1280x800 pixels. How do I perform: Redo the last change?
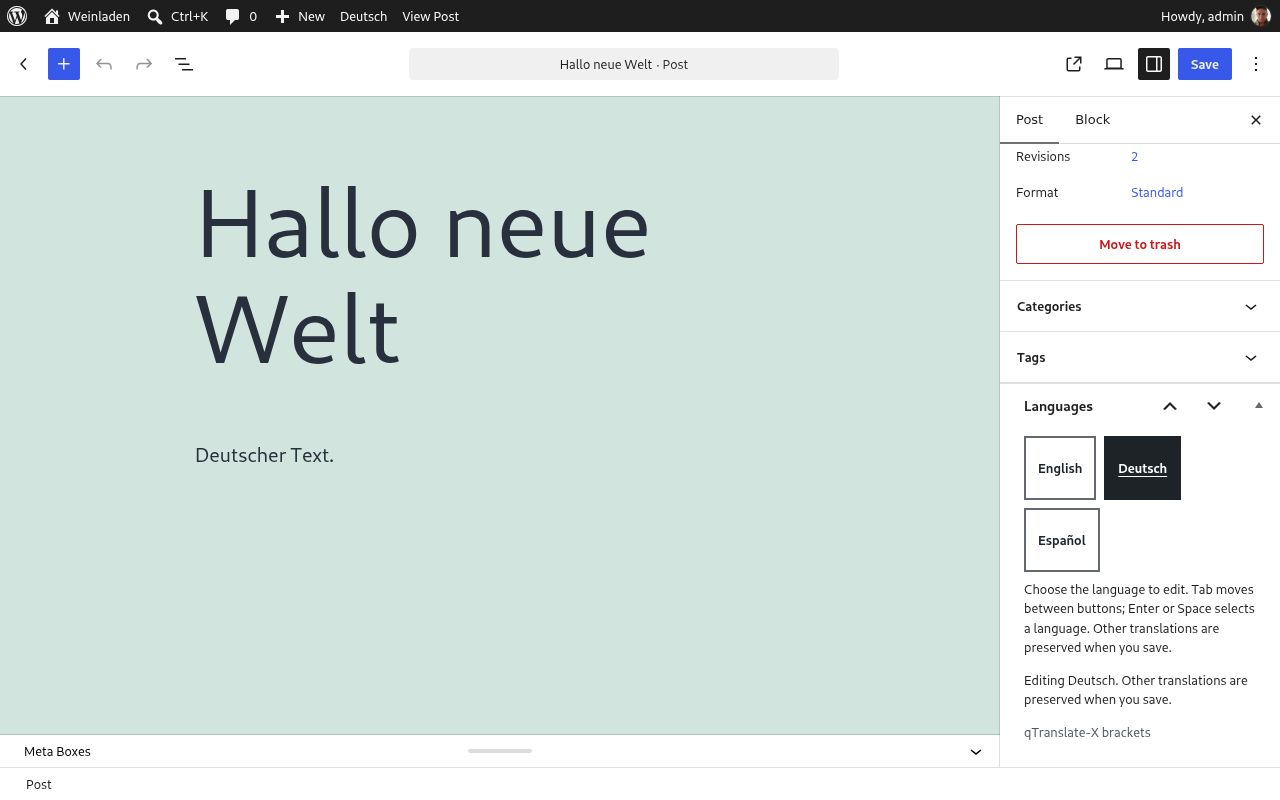click(x=144, y=64)
